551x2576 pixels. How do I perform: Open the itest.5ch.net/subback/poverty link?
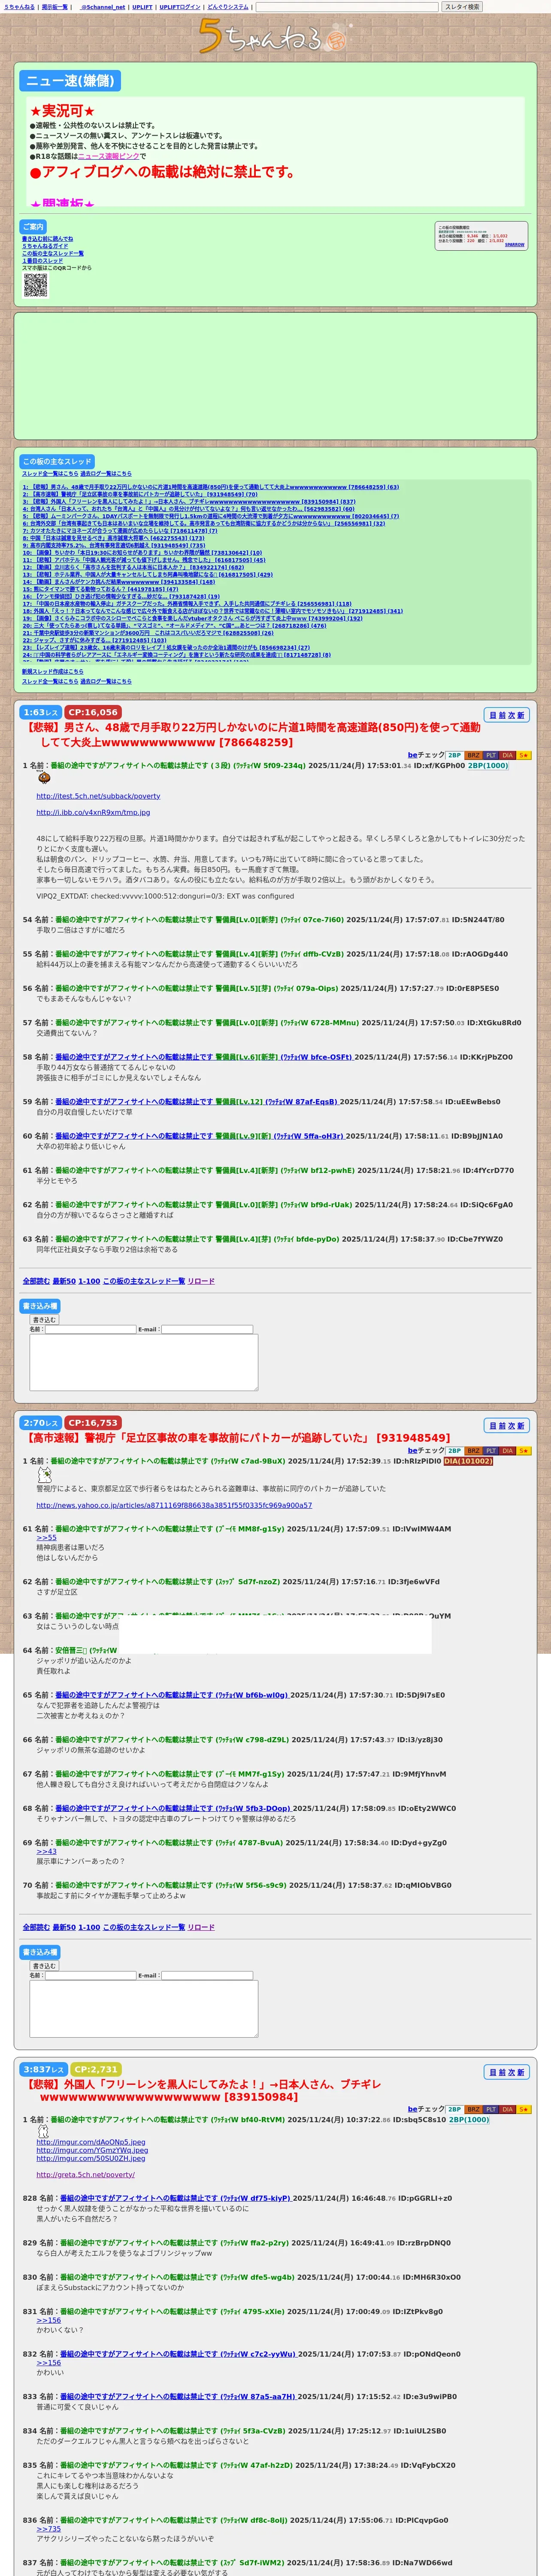(x=98, y=796)
